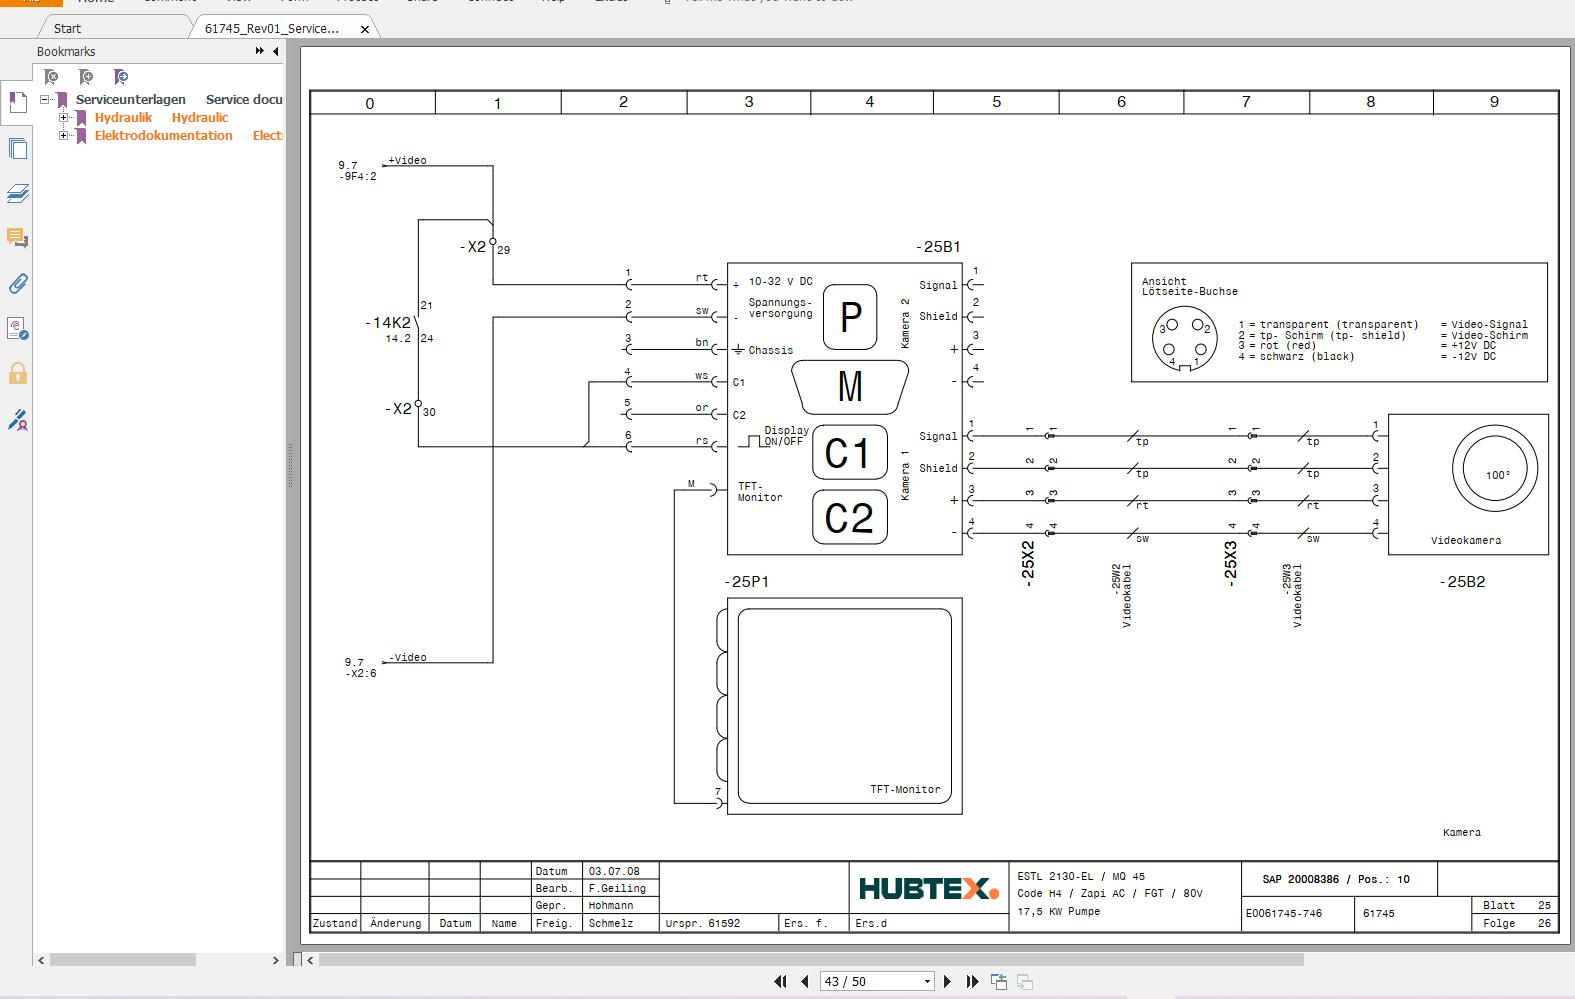Click the 'Display ON/OFF' label

(x=787, y=436)
